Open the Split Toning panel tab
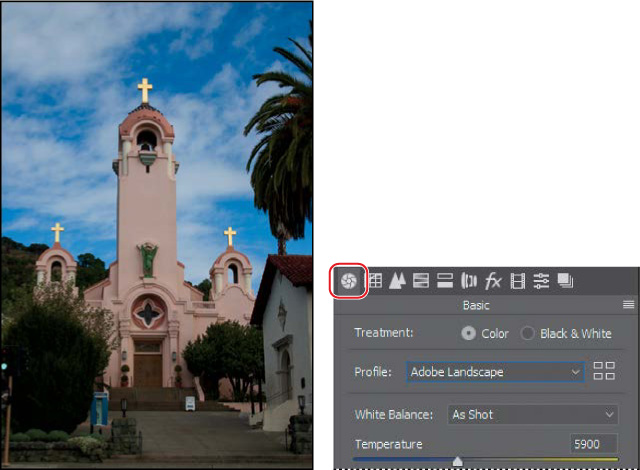 click(444, 281)
